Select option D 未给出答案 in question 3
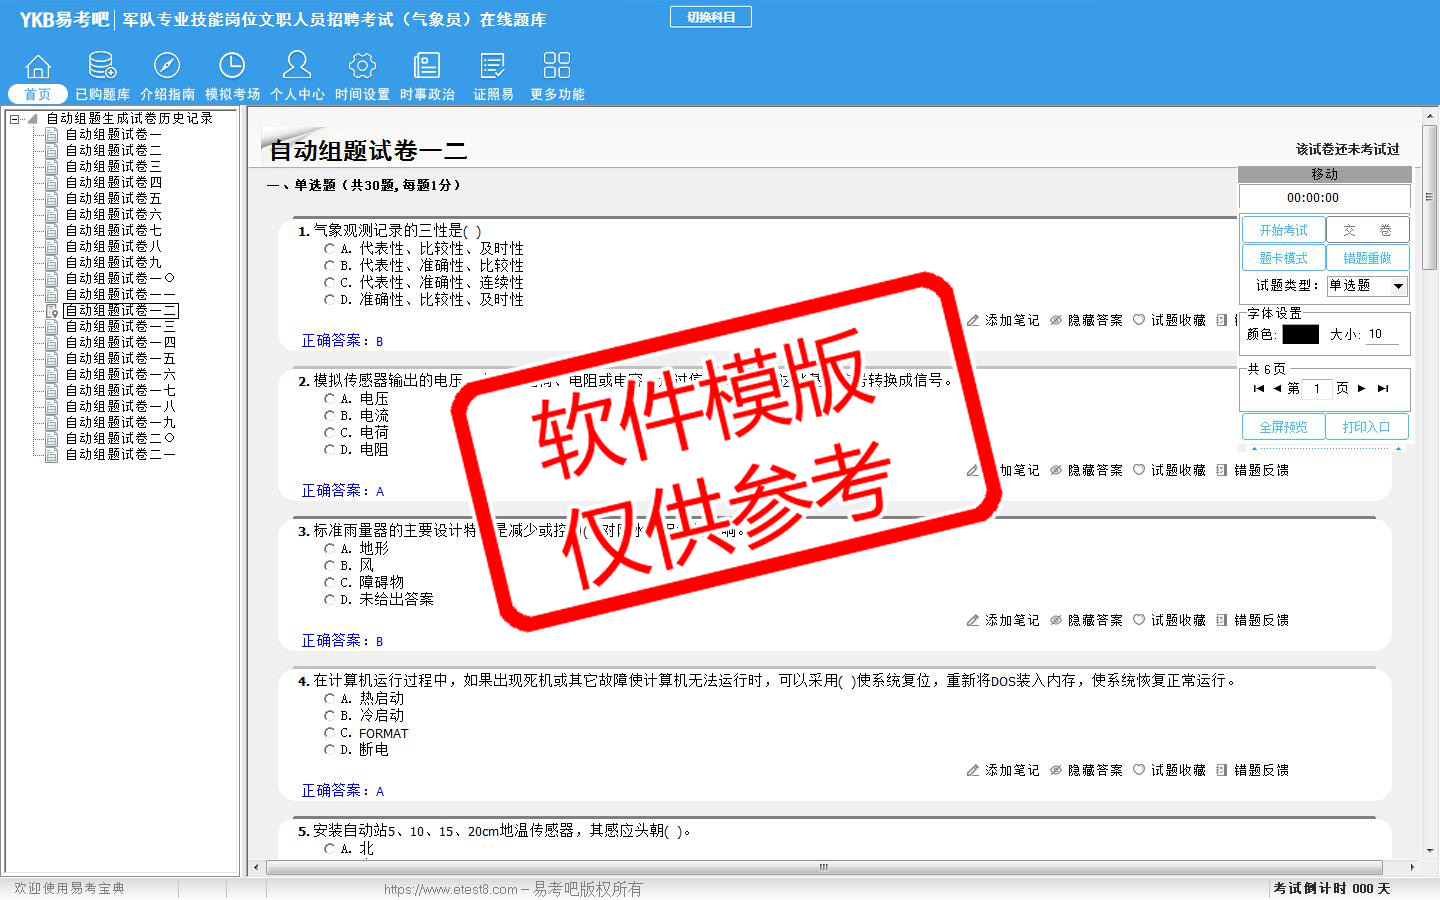 pos(329,600)
